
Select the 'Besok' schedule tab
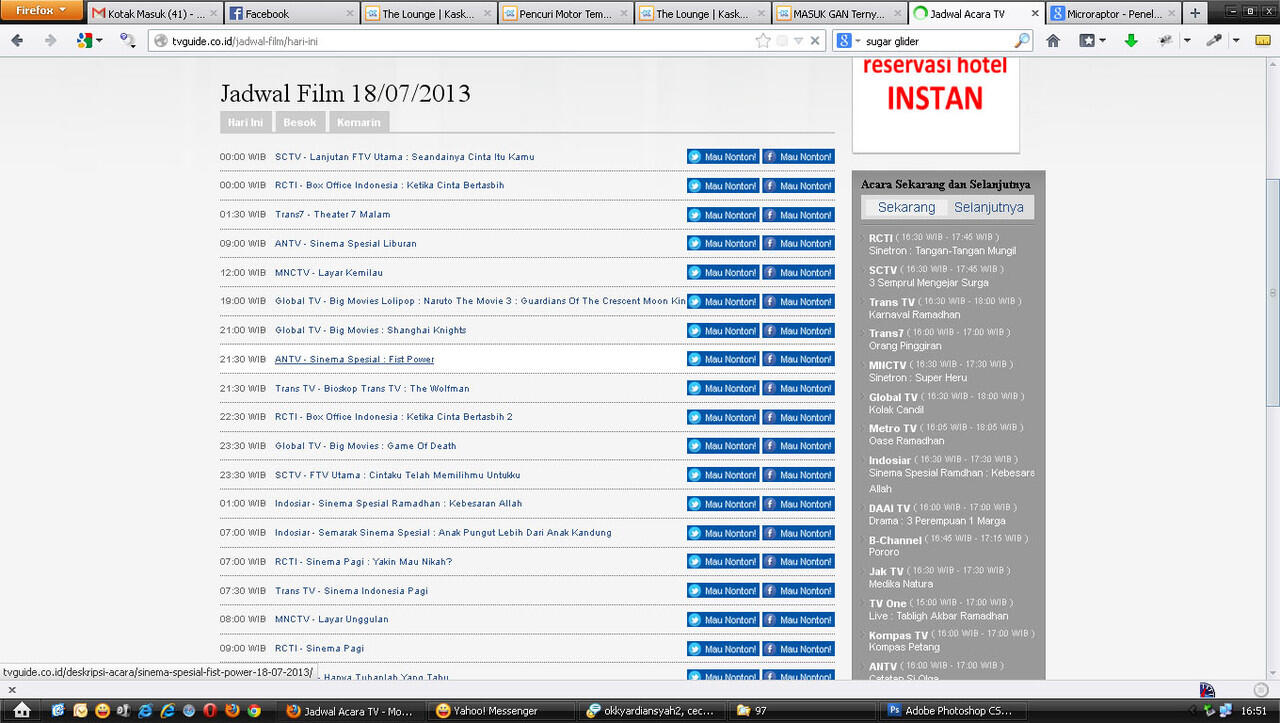point(299,122)
